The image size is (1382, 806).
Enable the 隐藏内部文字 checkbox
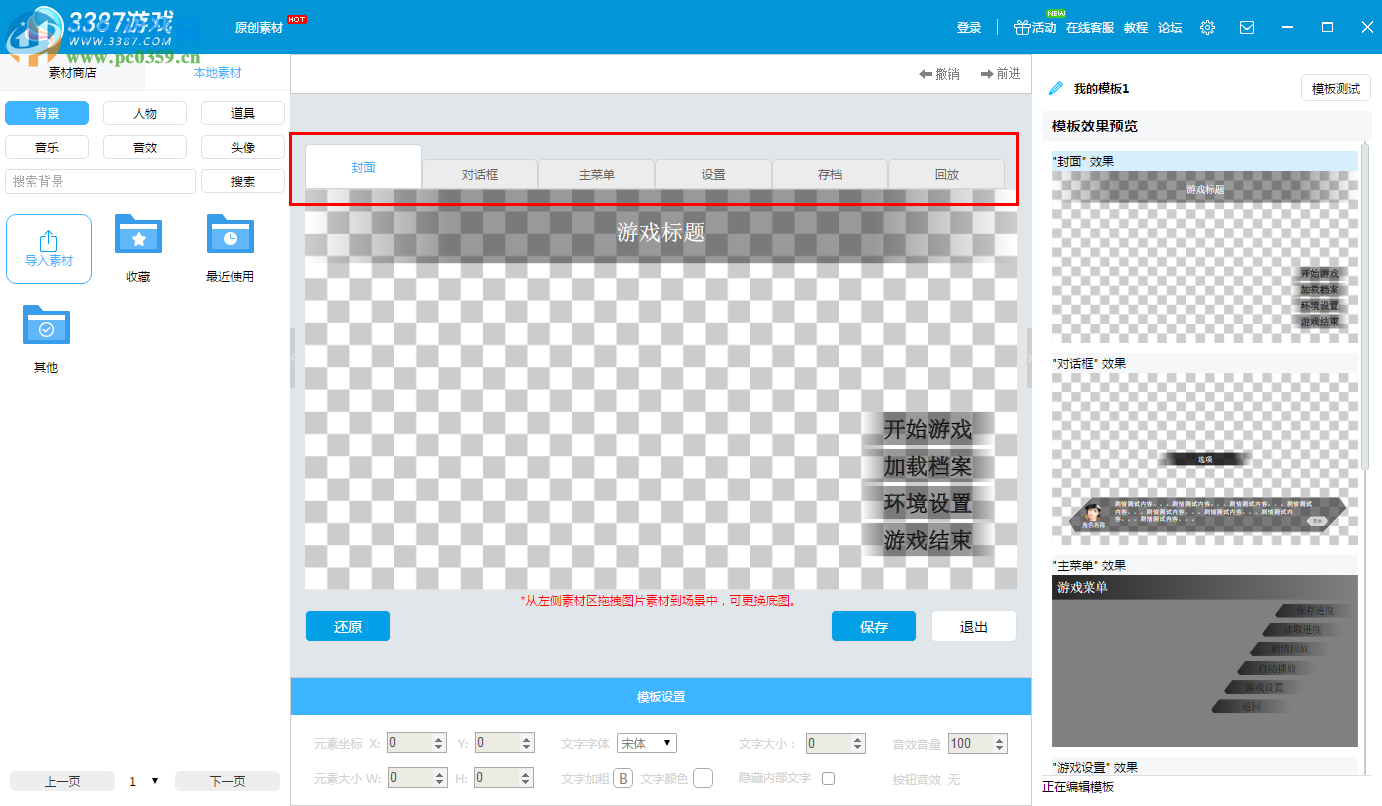pos(828,778)
